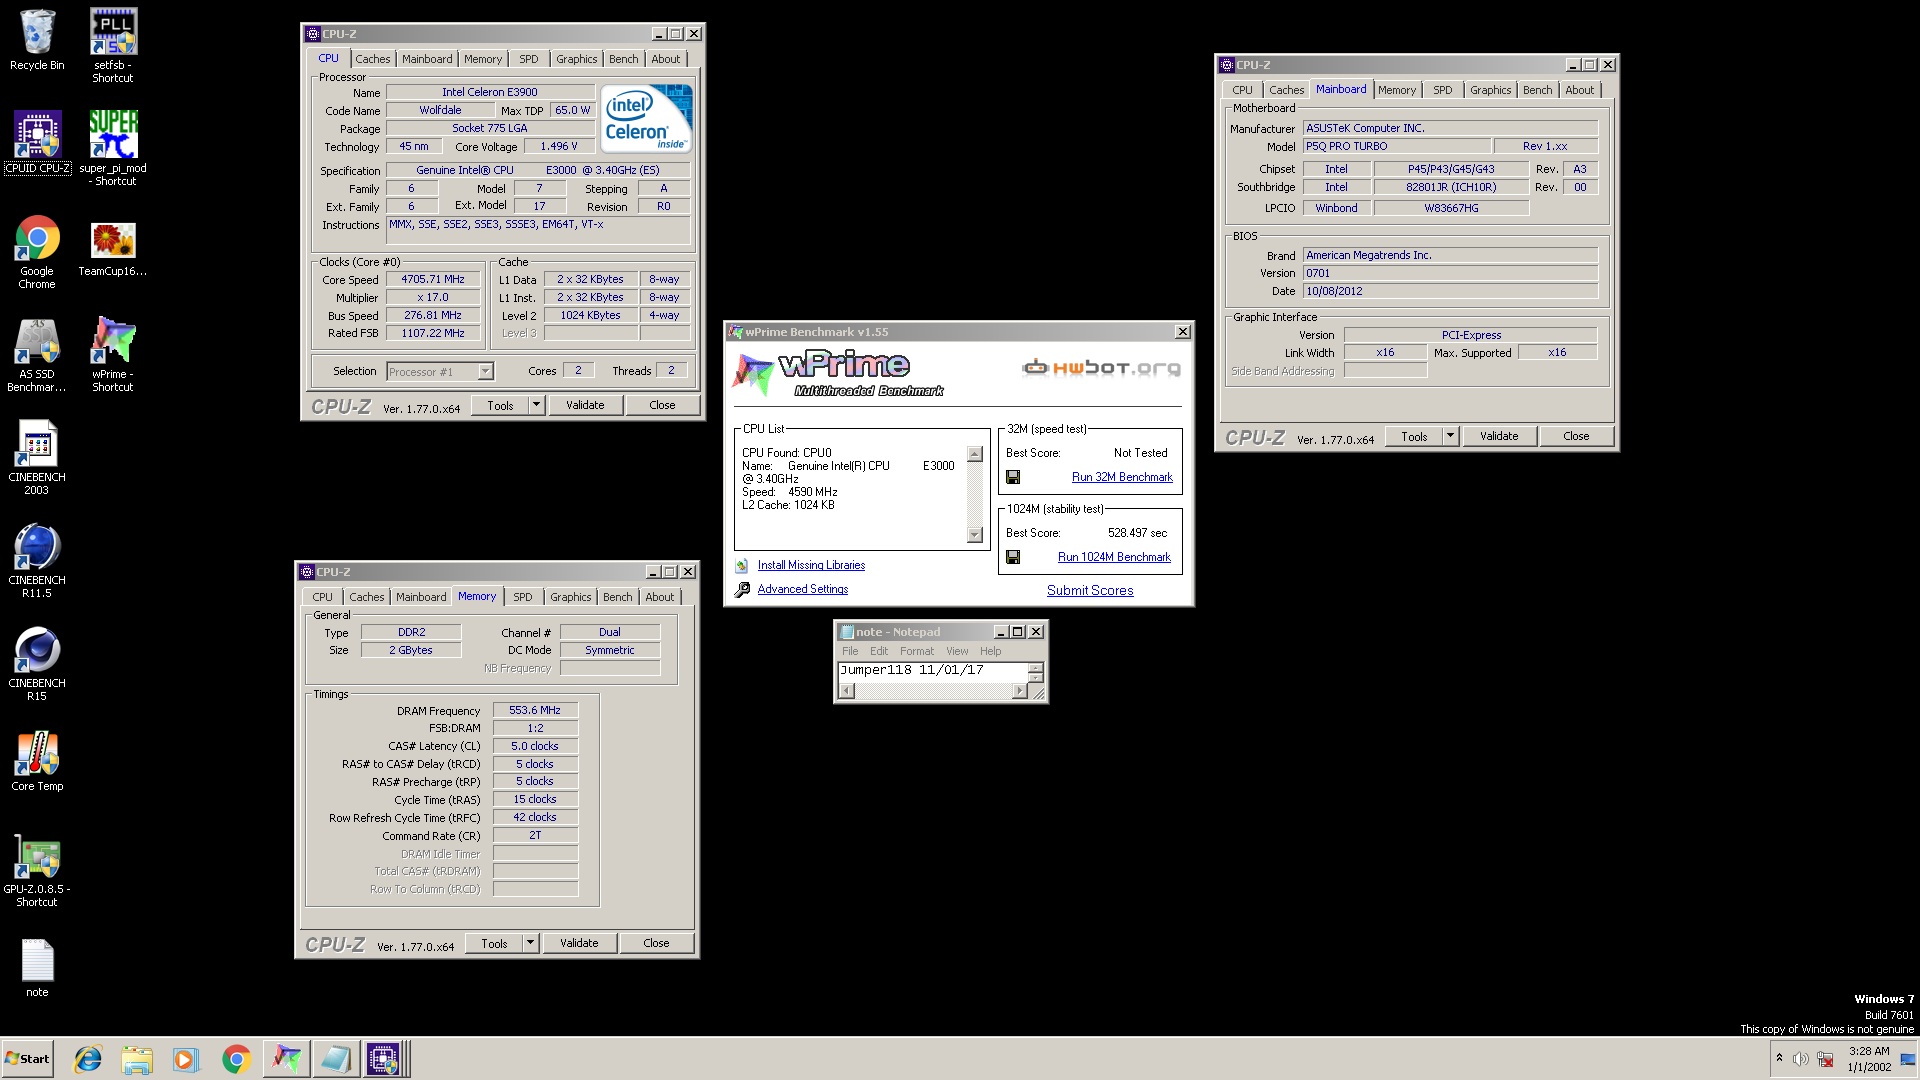The width and height of the screenshot is (1920, 1080).
Task: Click Run 32M Benchmark link
Action: point(1122,478)
